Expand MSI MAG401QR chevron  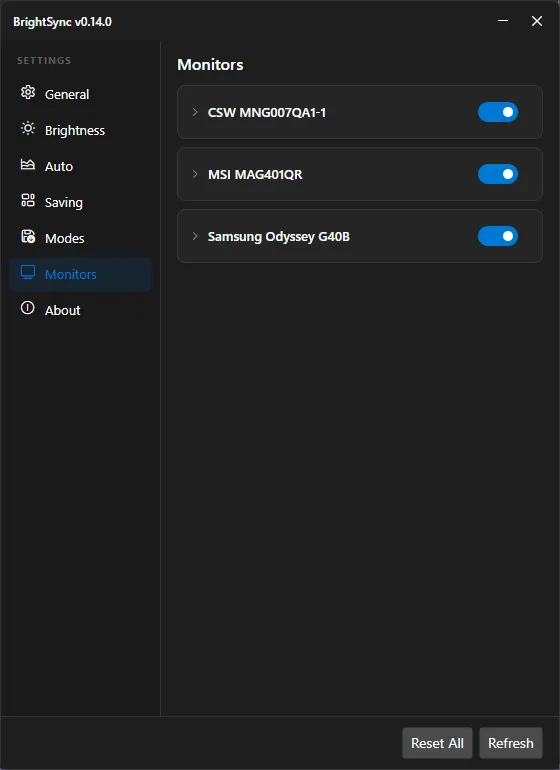[x=195, y=174]
